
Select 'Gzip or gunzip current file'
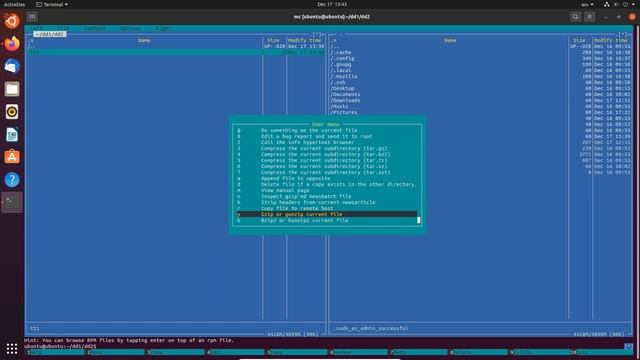click(327, 214)
